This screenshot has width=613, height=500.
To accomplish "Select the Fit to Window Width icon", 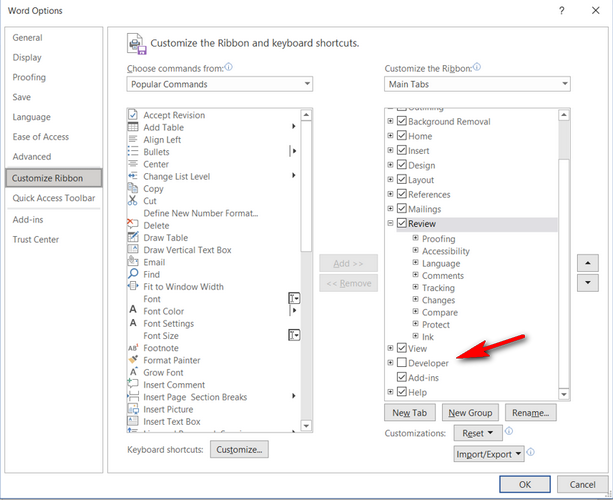I will click(133, 286).
